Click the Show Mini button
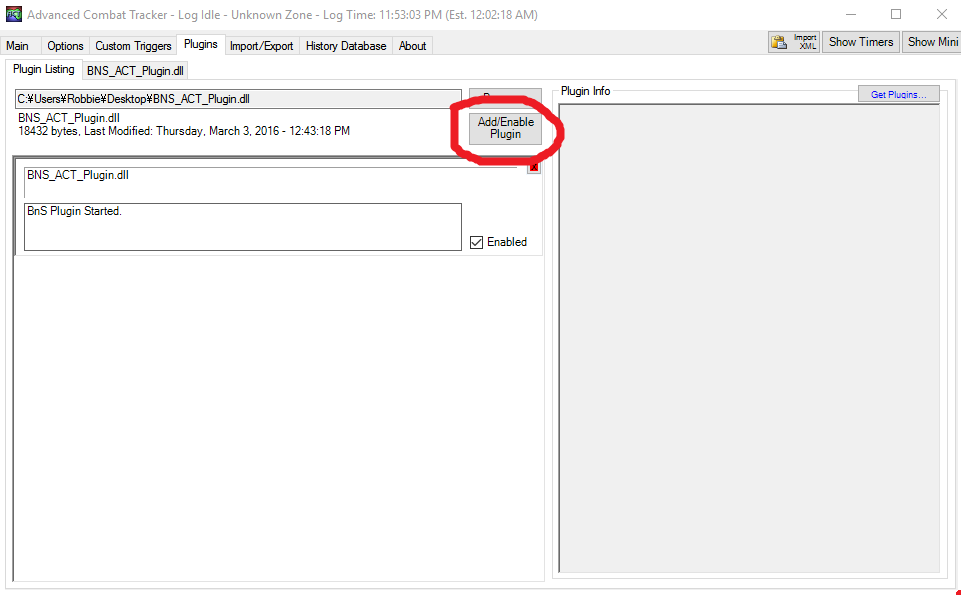 point(931,41)
